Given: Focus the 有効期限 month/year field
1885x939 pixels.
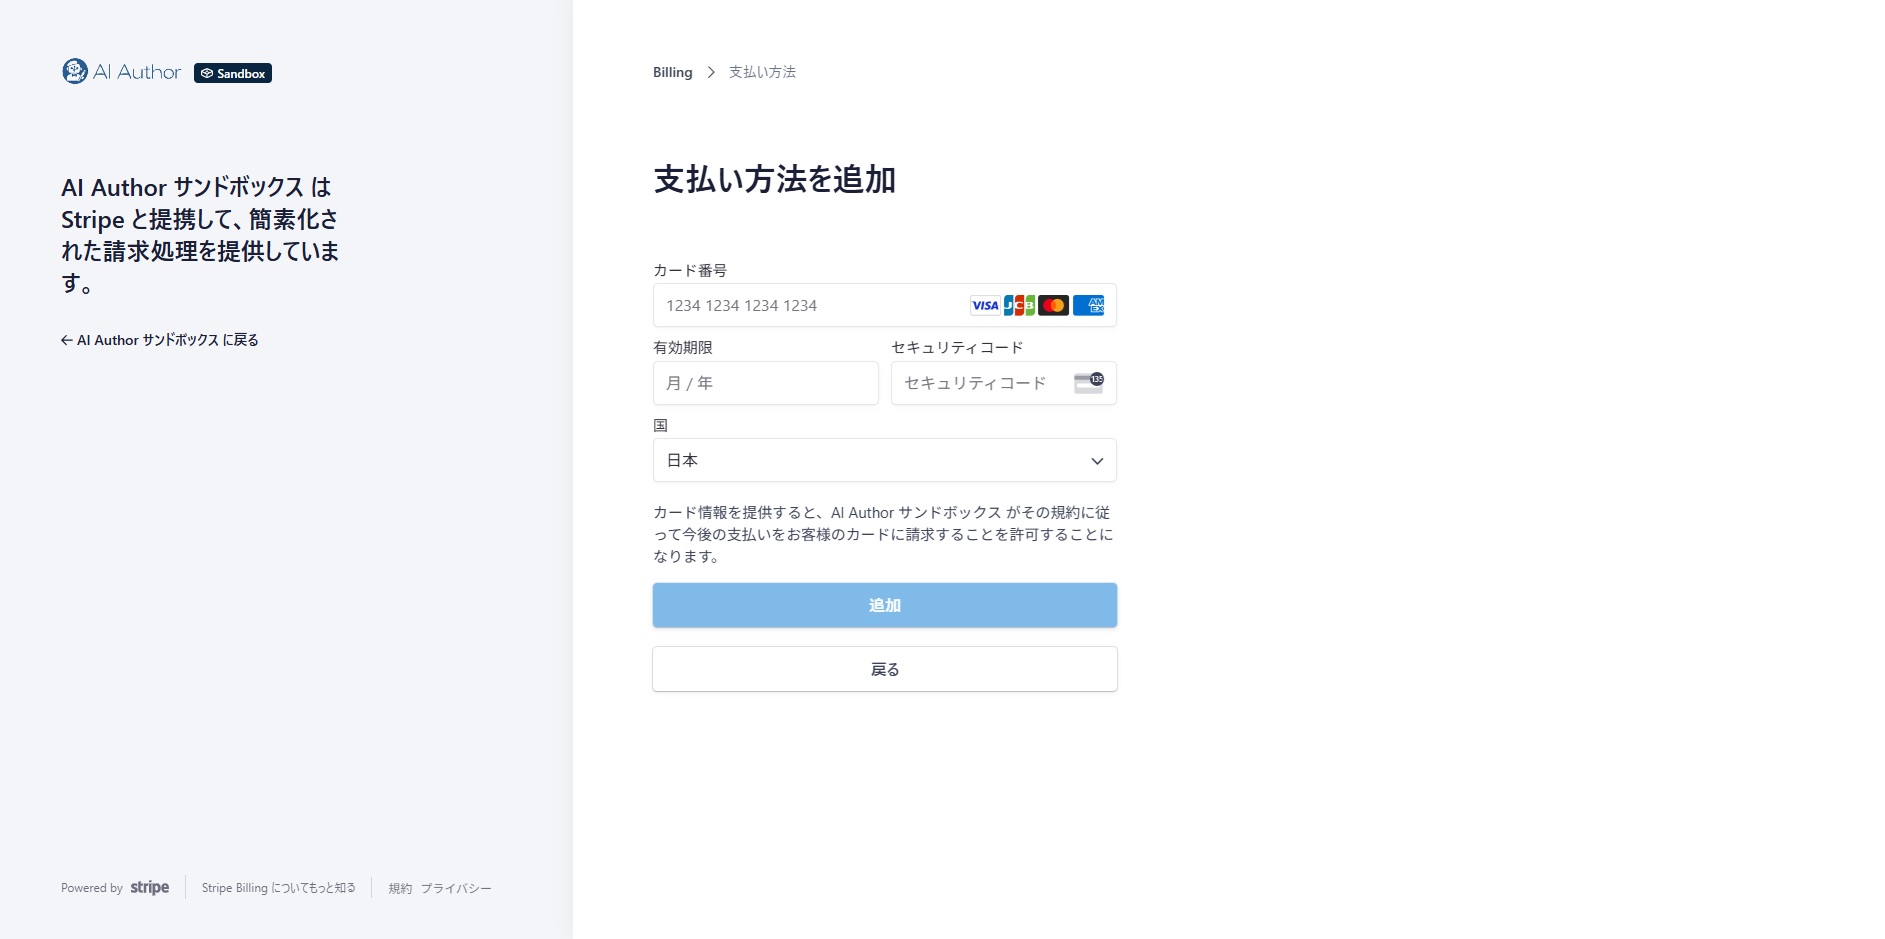Looking at the screenshot, I should [x=765, y=383].
